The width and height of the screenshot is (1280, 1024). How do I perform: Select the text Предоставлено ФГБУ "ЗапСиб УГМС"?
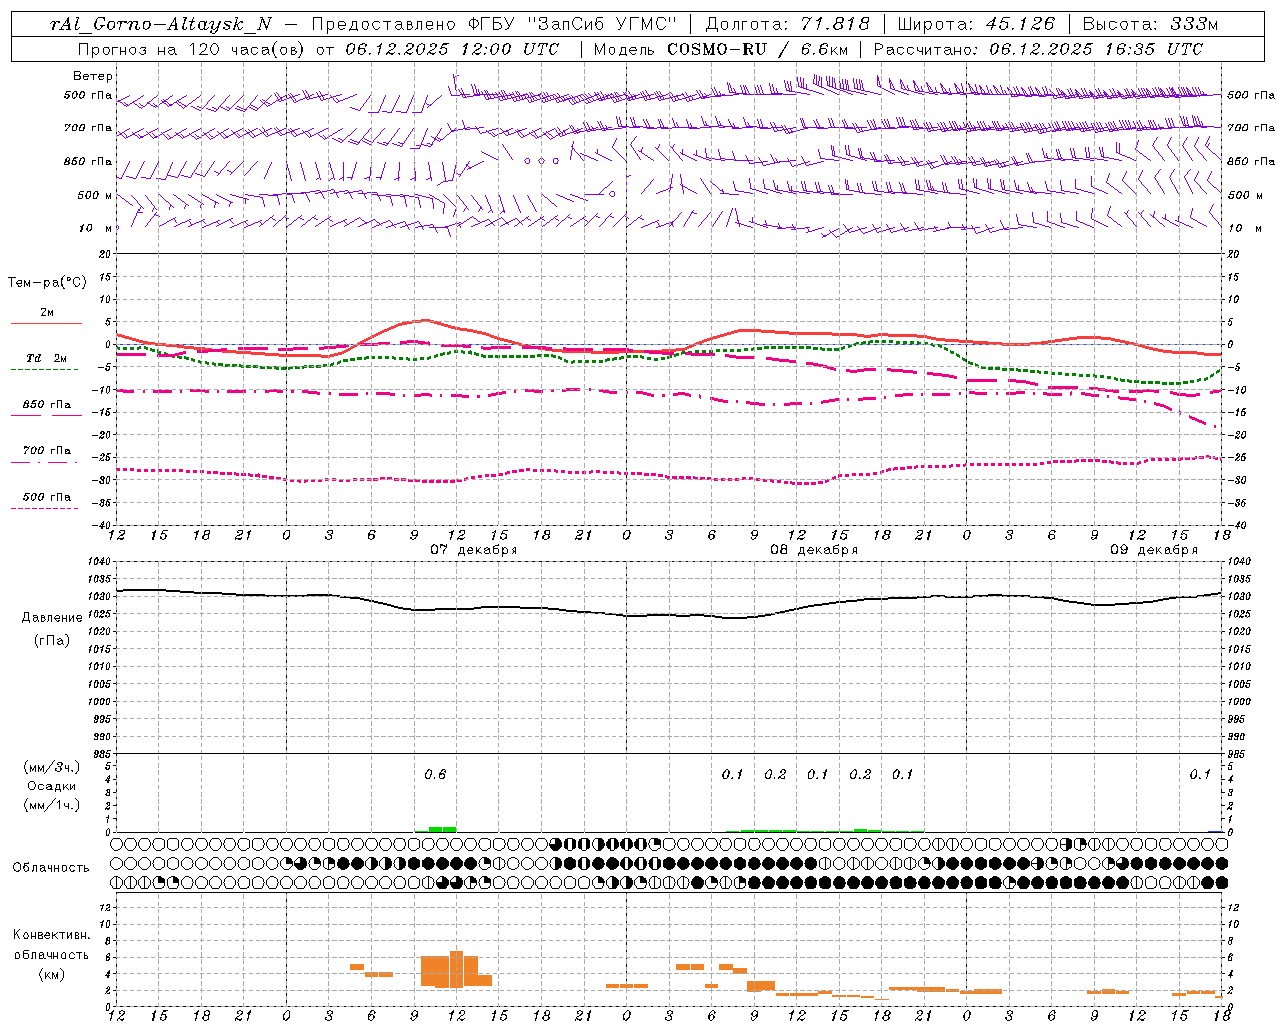coord(495,24)
